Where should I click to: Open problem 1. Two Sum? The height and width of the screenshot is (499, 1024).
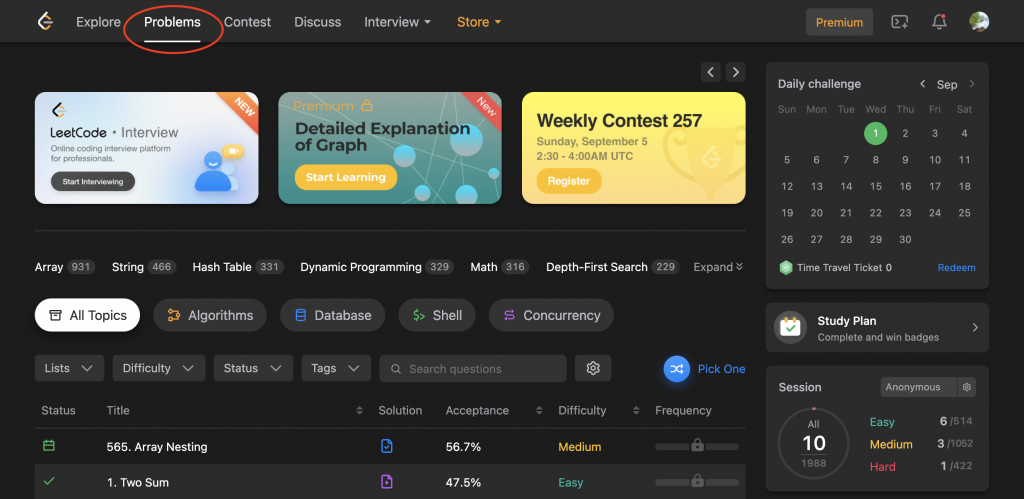[138, 483]
